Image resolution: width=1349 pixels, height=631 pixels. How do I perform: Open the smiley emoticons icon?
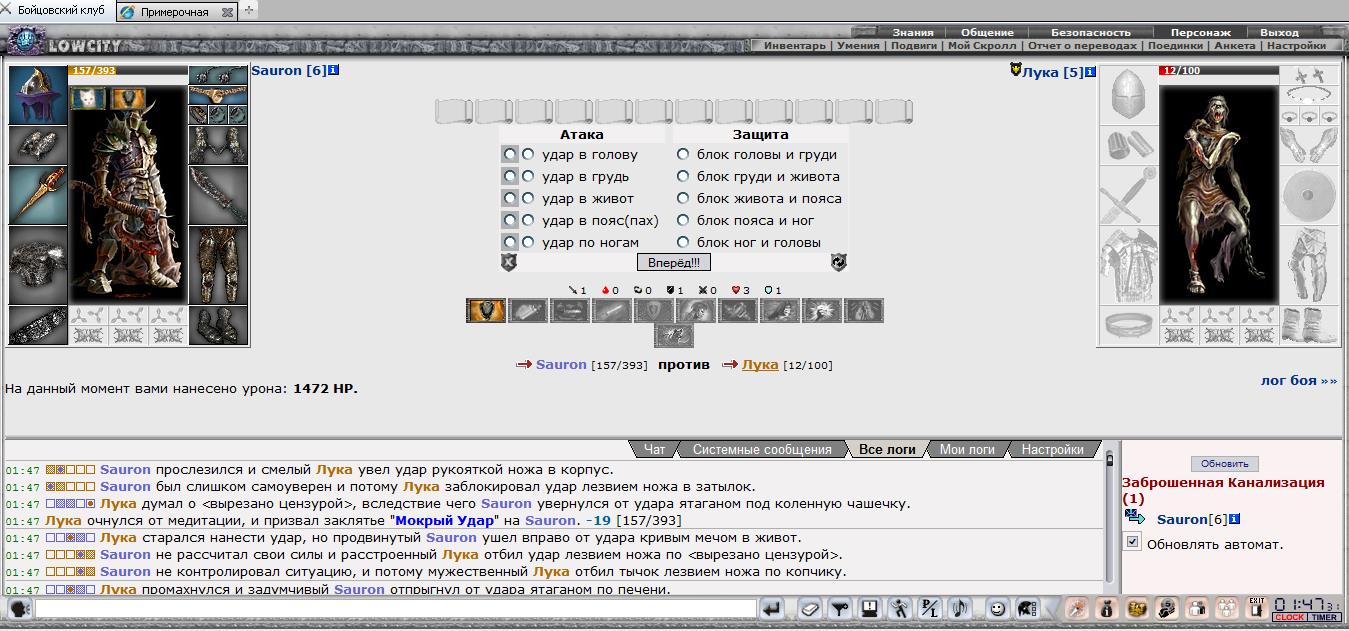click(x=997, y=608)
